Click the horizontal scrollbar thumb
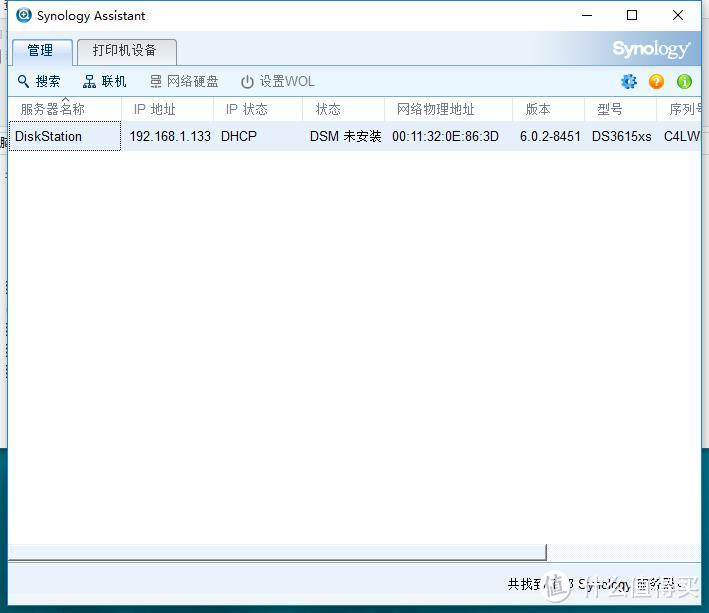 (x=278, y=552)
